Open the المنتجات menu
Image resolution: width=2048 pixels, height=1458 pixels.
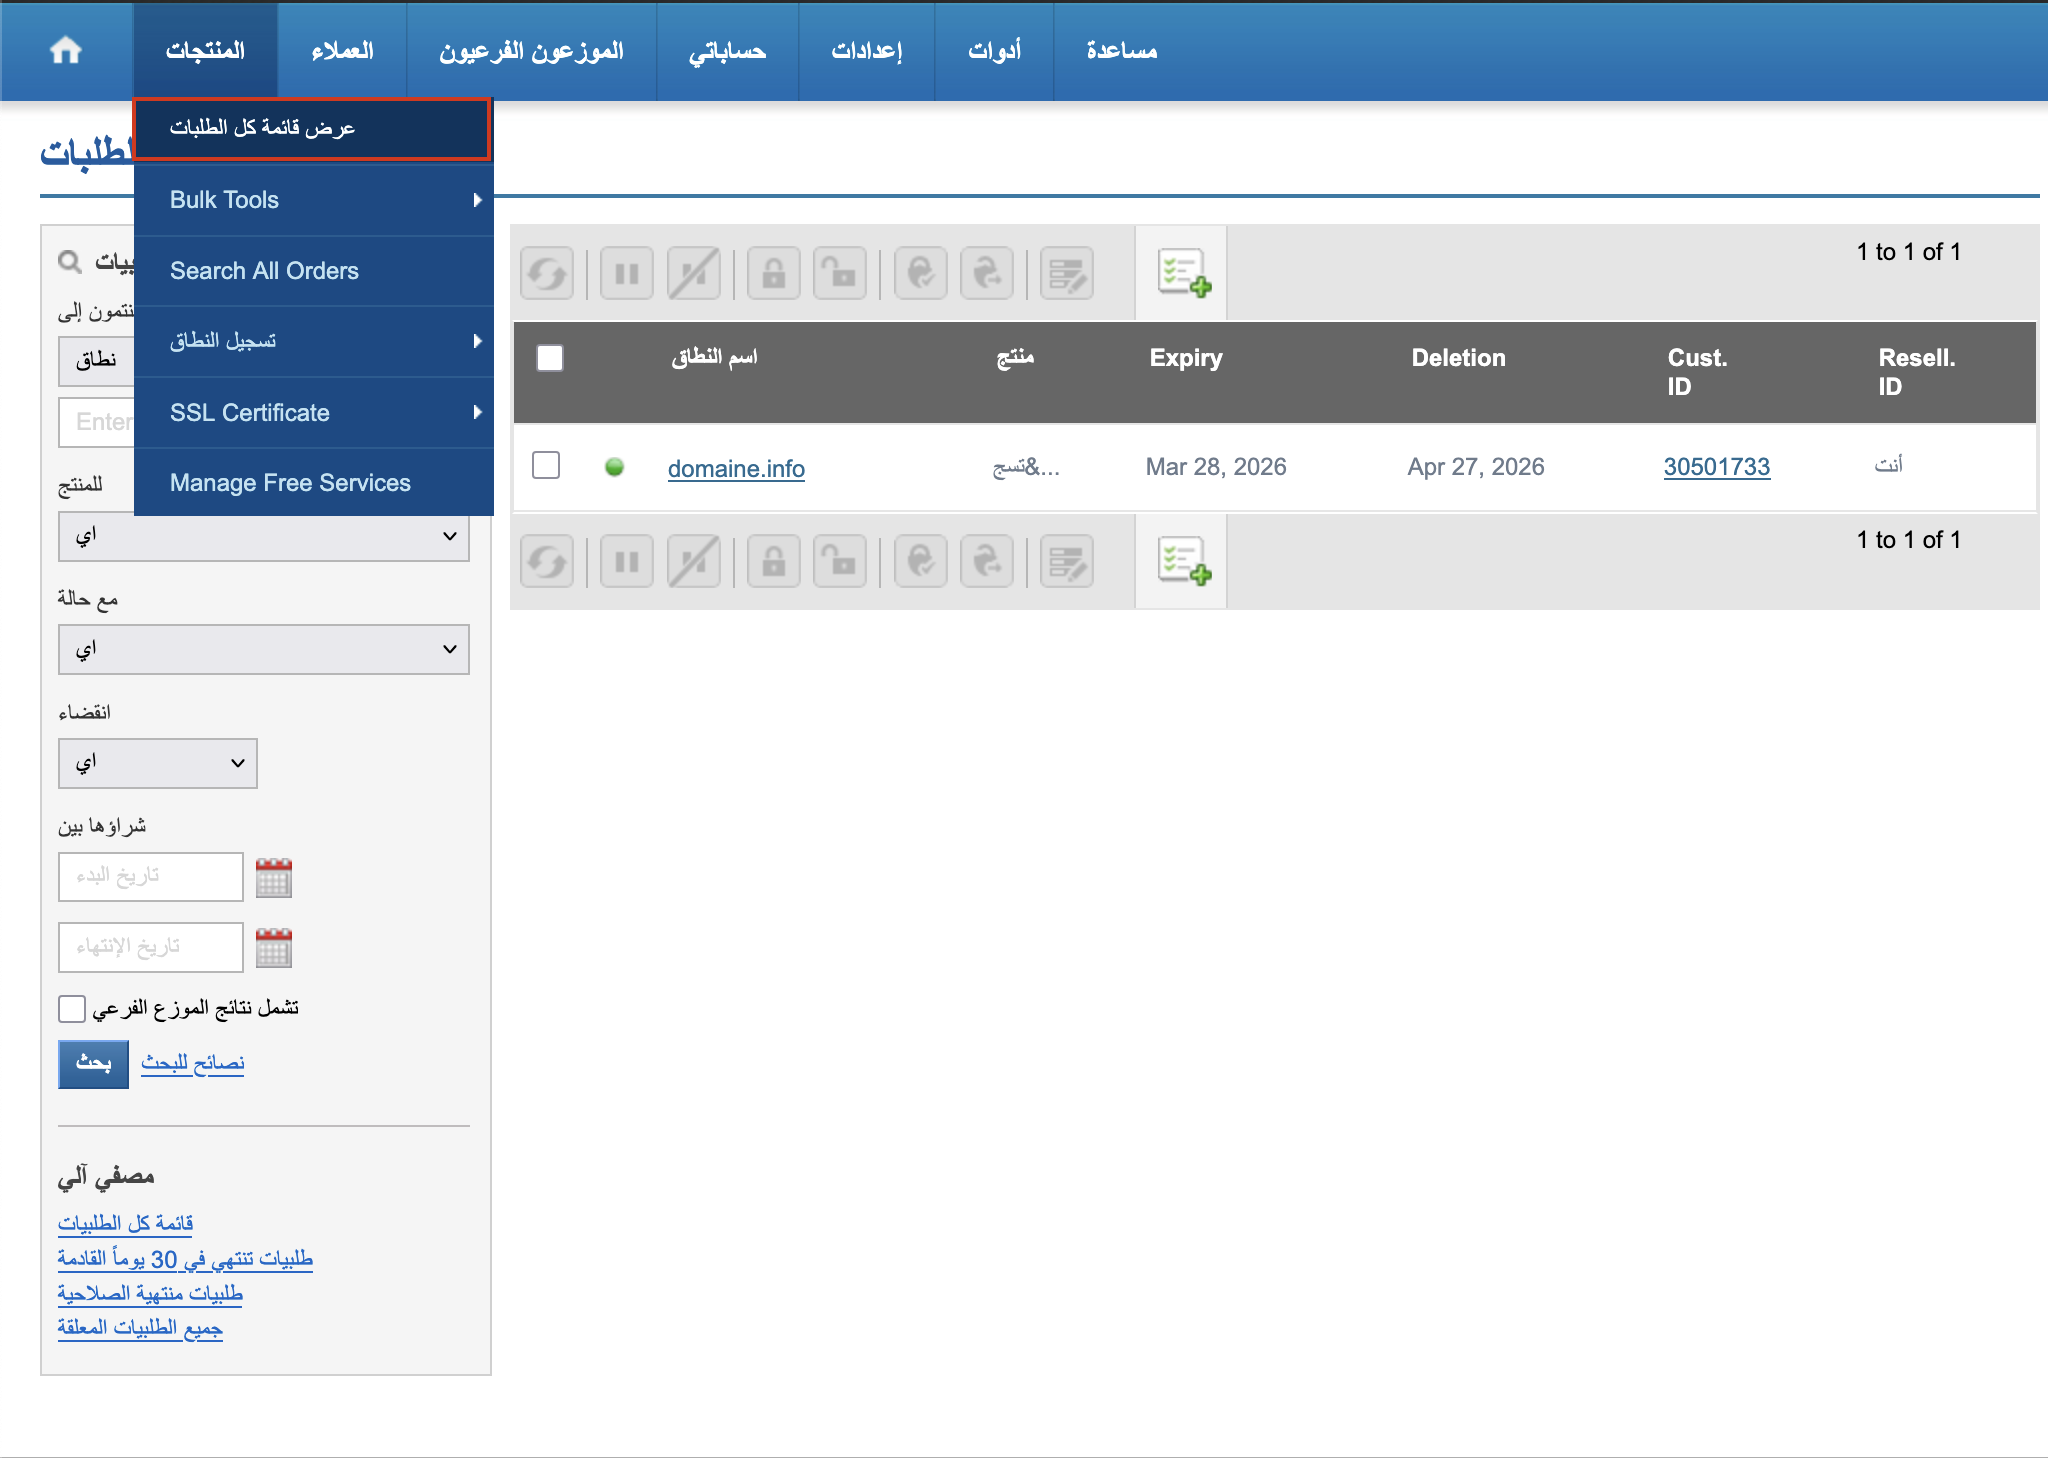205,50
